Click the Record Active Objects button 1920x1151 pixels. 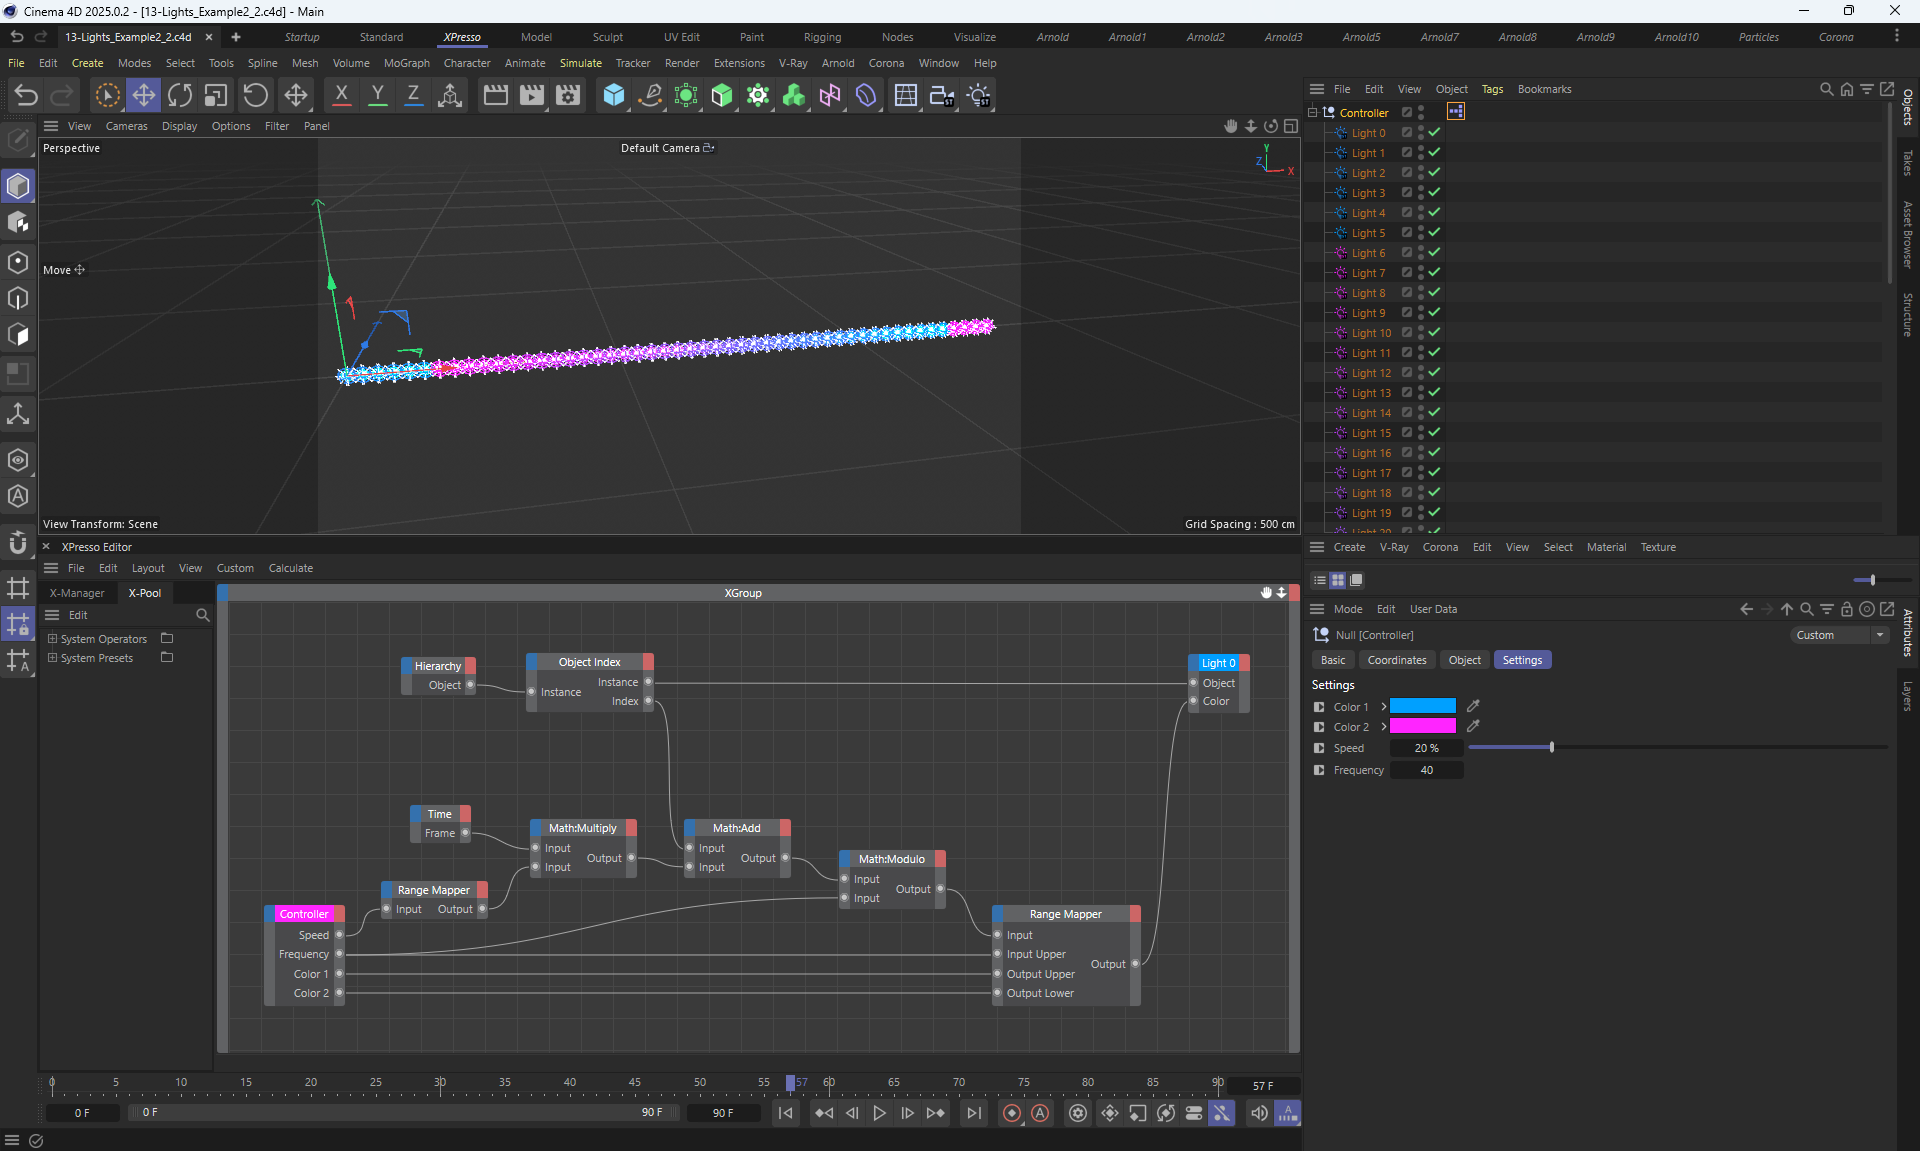pyautogui.click(x=1012, y=1113)
